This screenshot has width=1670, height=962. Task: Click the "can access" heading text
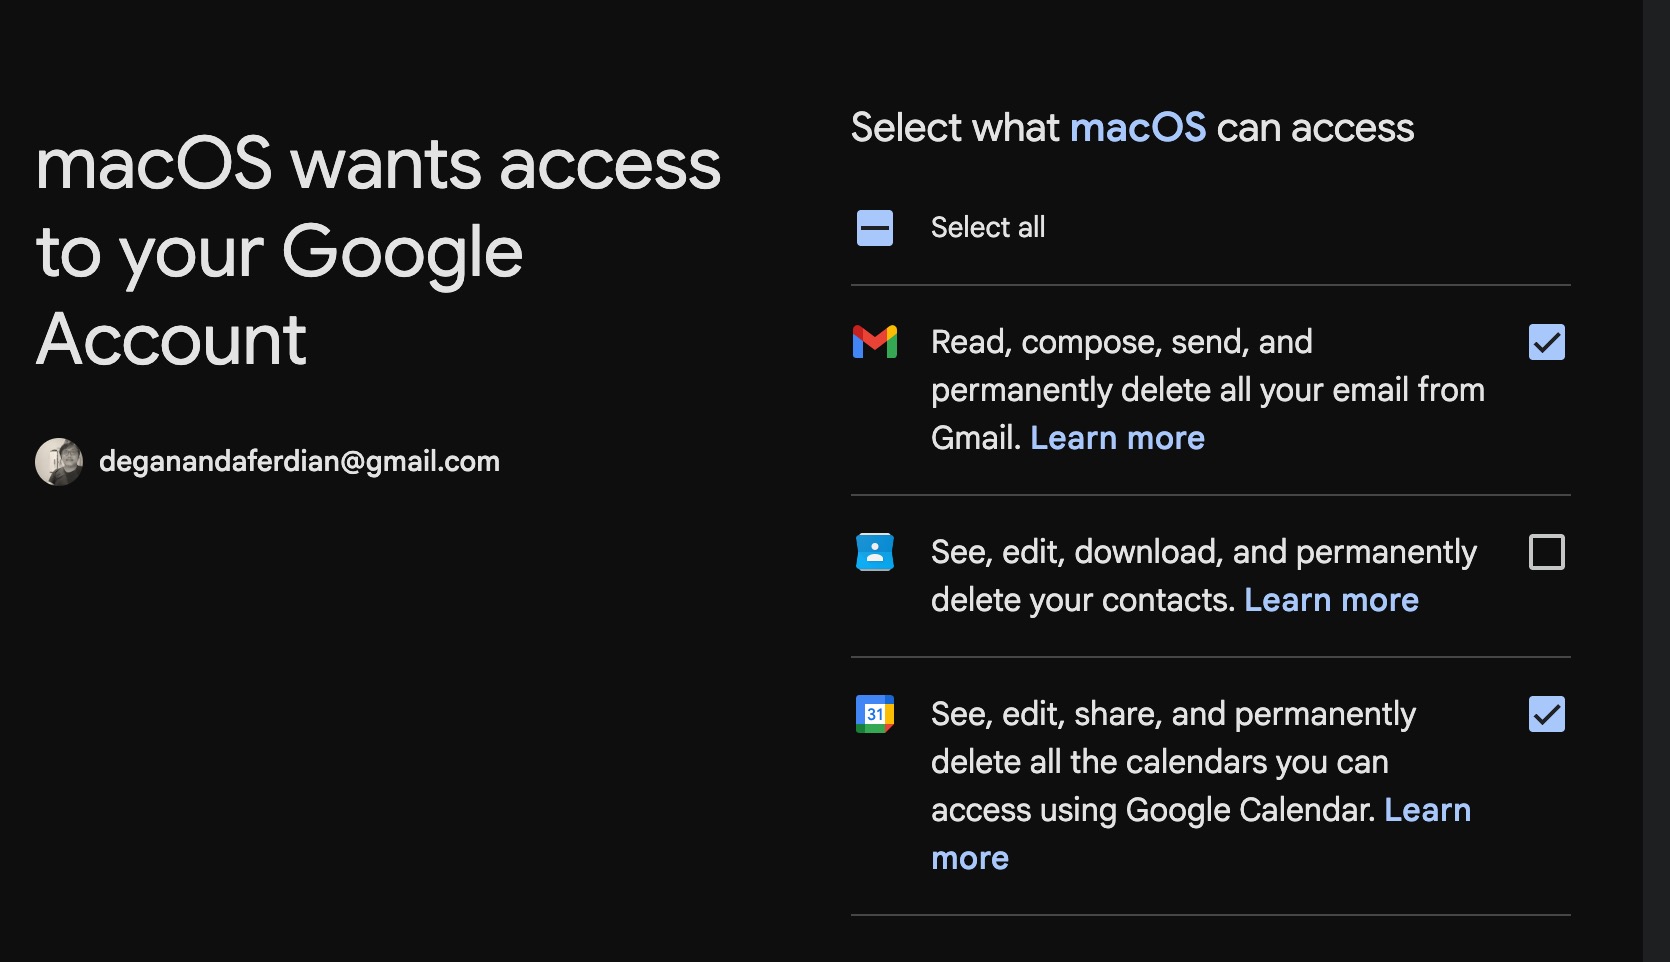[x=1315, y=128]
